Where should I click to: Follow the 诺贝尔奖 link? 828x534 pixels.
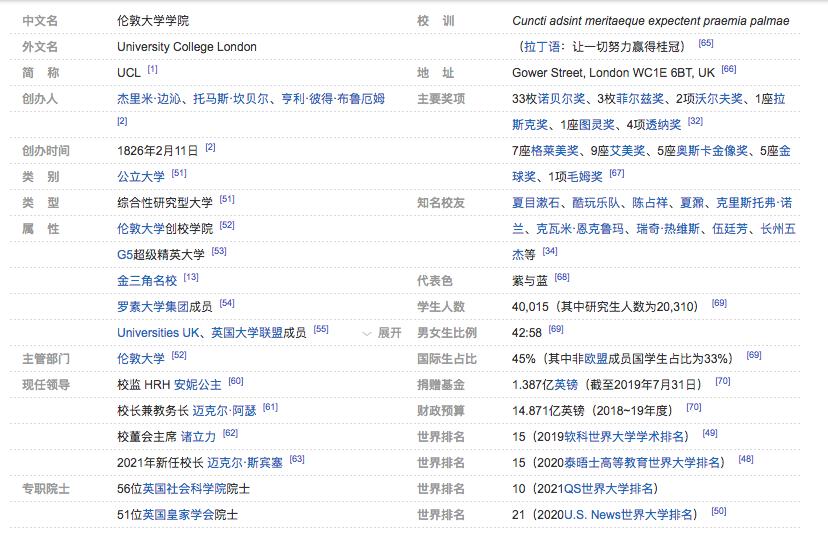[x=562, y=99]
